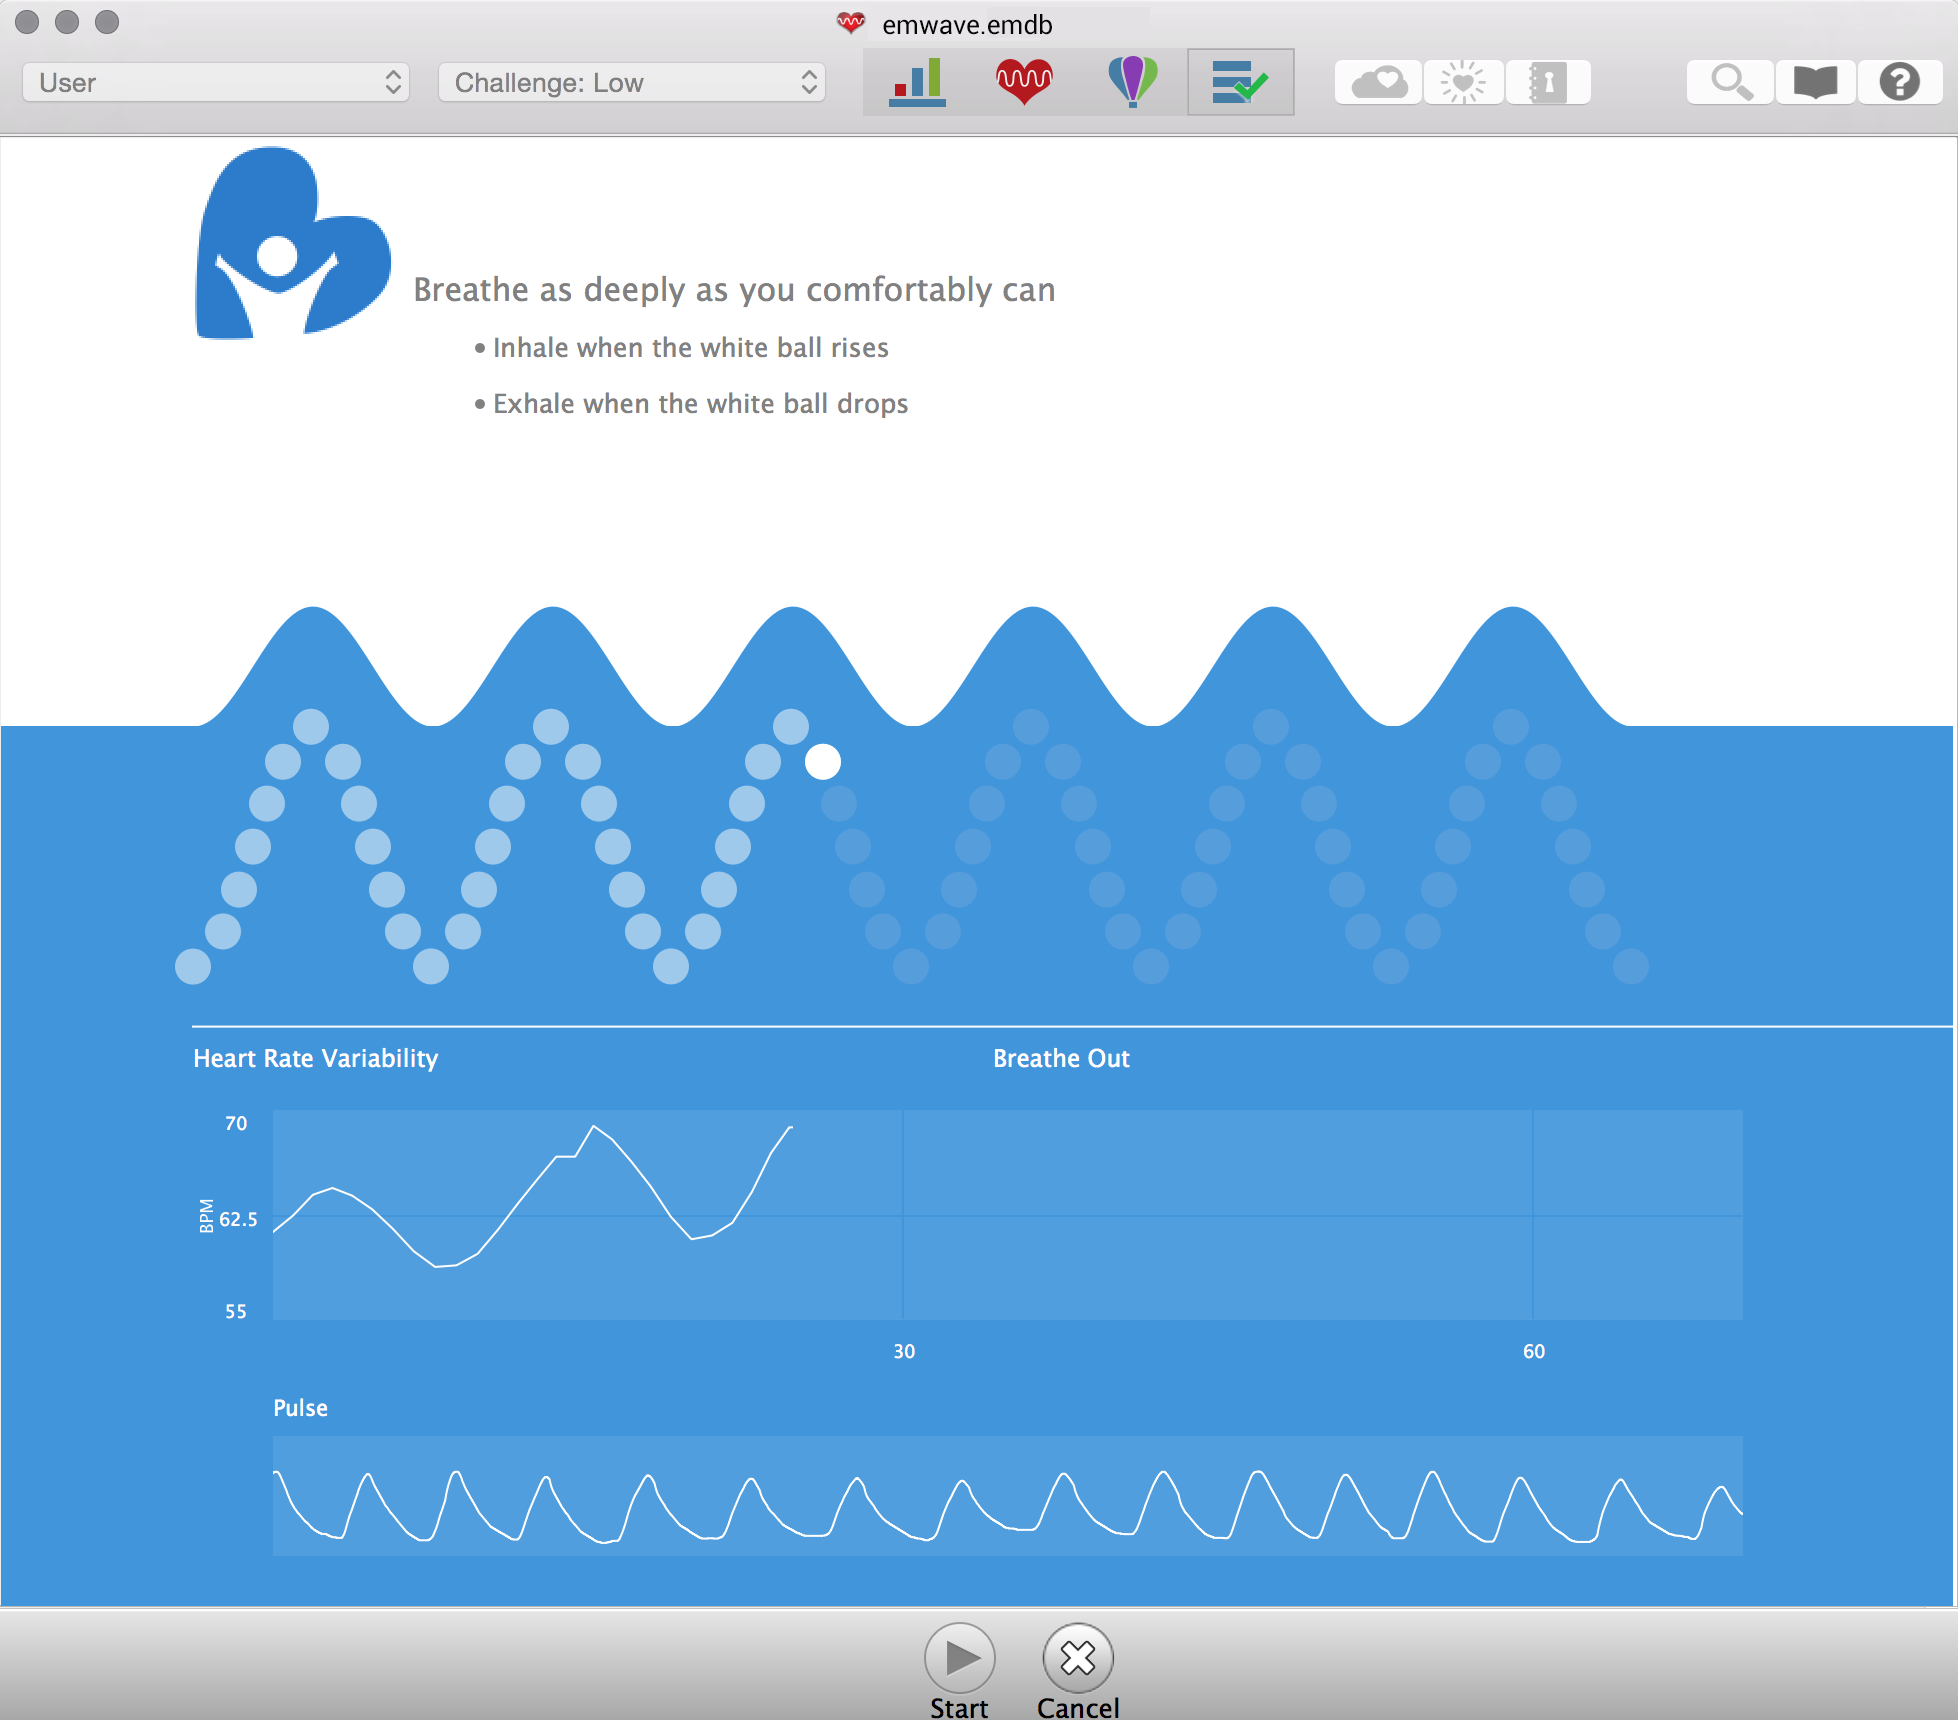Image resolution: width=1958 pixels, height=1720 pixels.
Task: Click the "Breathe Out" label
Action: coord(1061,1058)
